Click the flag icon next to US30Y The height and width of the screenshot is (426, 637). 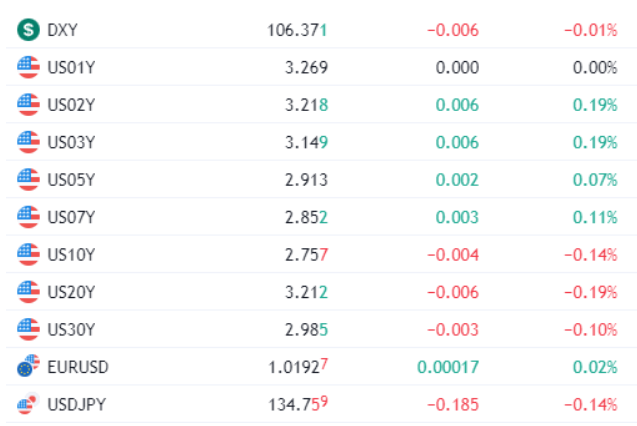tap(28, 329)
